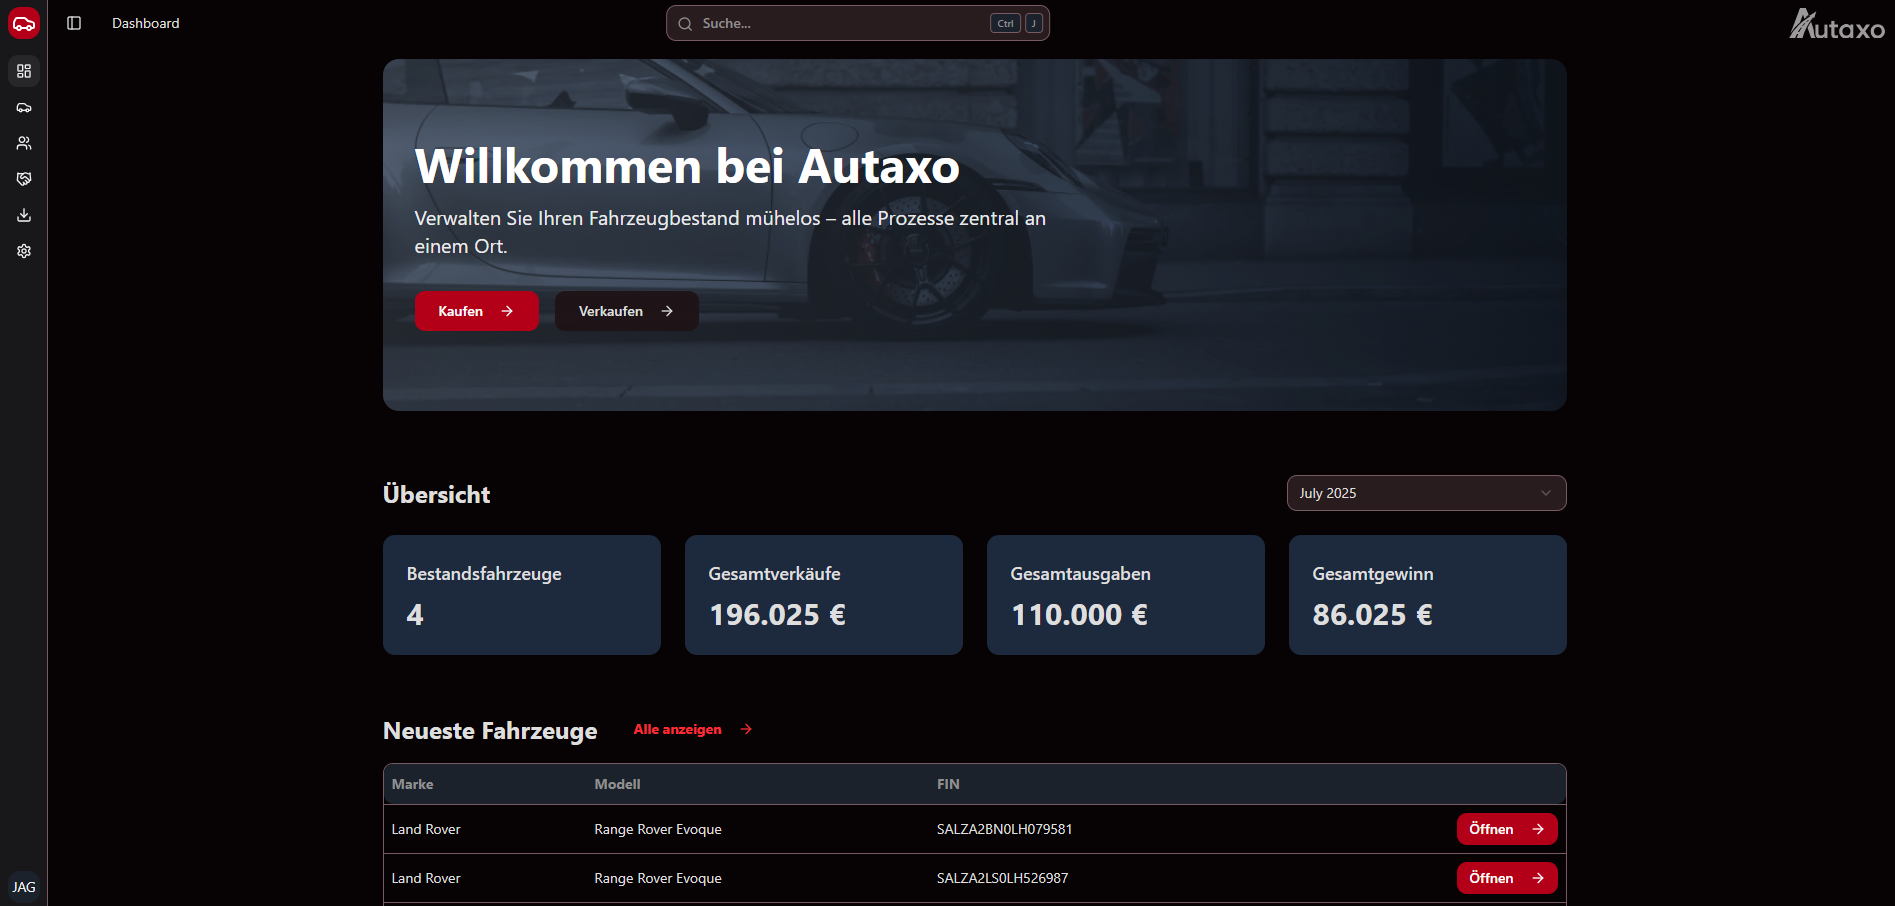Toggle the sidebar panel icon
This screenshot has width=1895, height=906.
pyautogui.click(x=74, y=23)
